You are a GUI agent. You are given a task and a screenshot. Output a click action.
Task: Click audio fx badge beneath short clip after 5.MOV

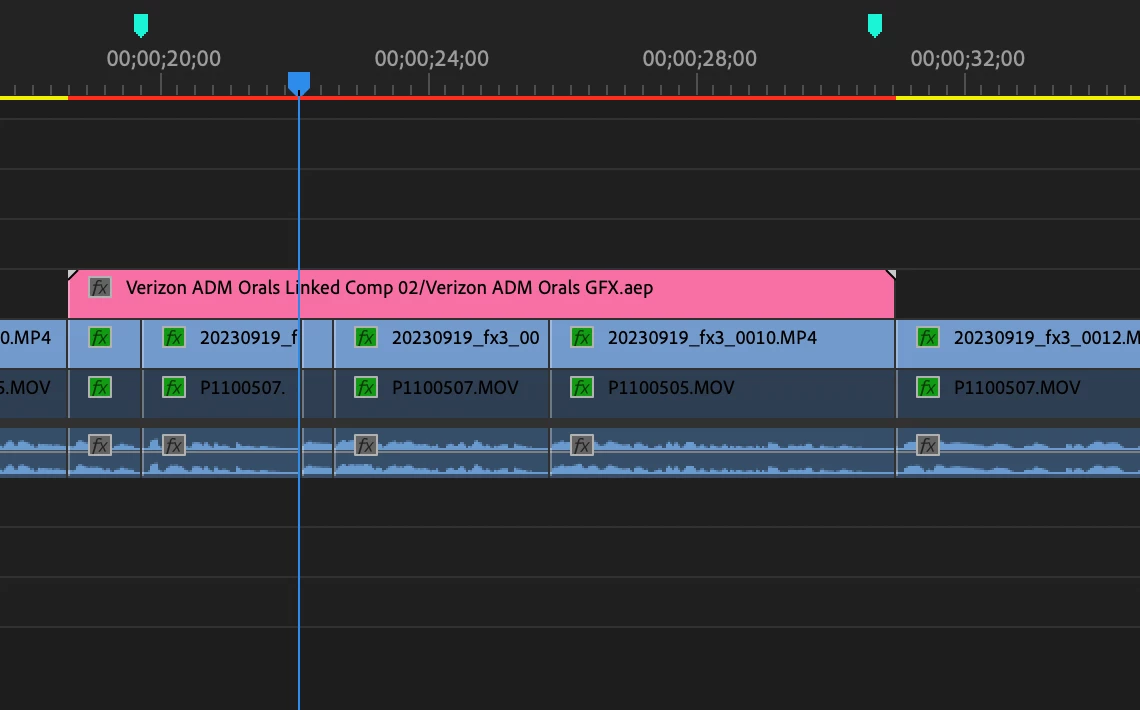[x=100, y=445]
